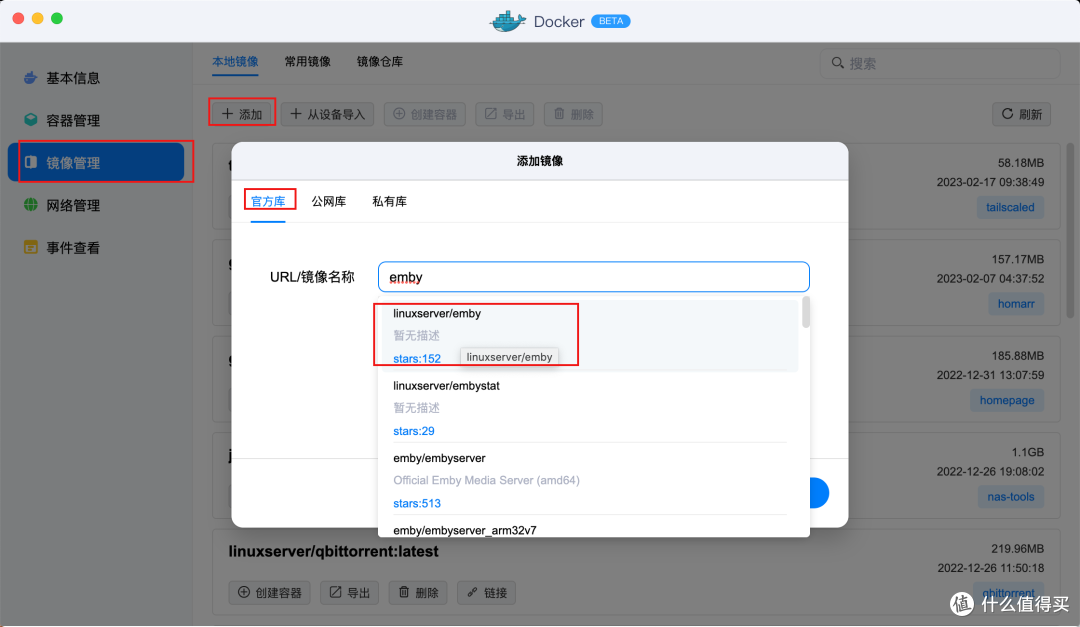
Task: Export the qbittorrent image via its 导出
Action: [x=349, y=593]
